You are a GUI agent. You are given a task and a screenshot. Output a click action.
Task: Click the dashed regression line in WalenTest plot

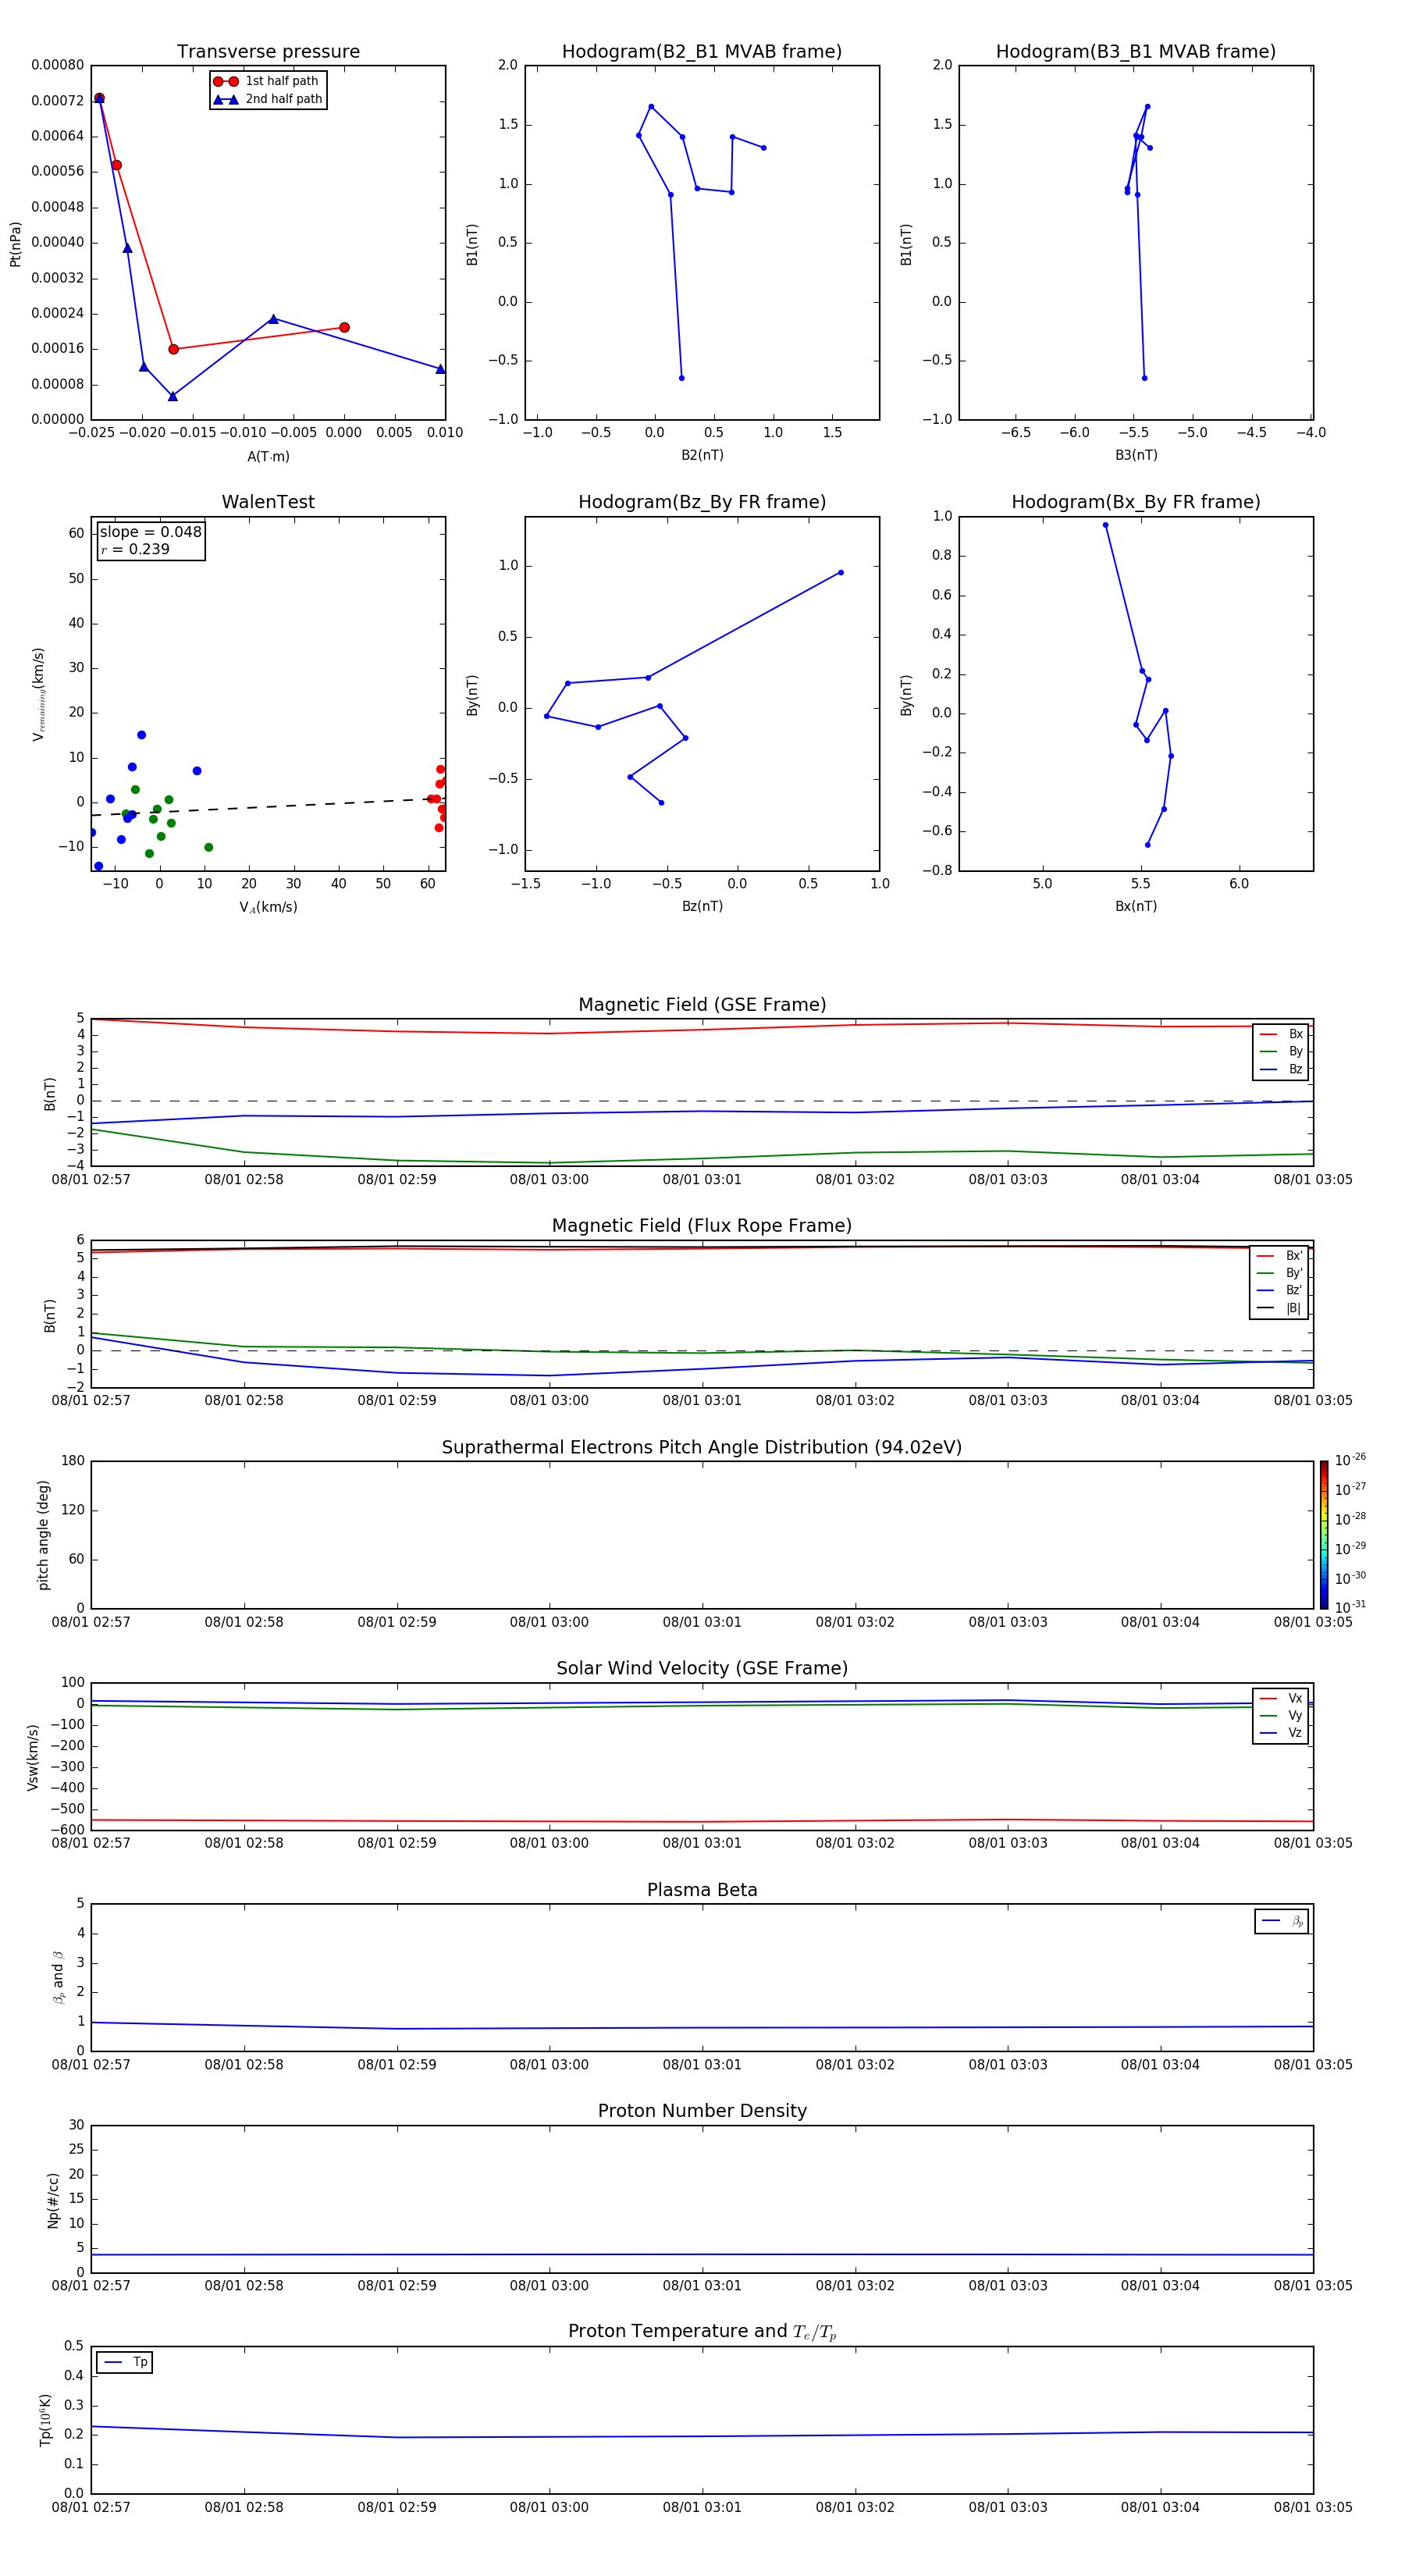268,807
